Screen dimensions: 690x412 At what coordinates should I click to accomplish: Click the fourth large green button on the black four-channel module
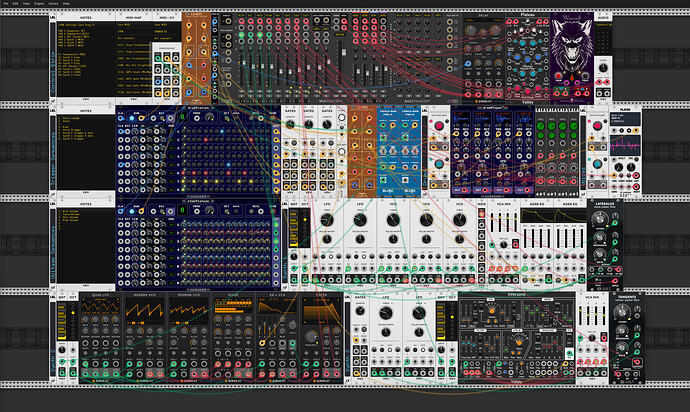[x=573, y=126]
